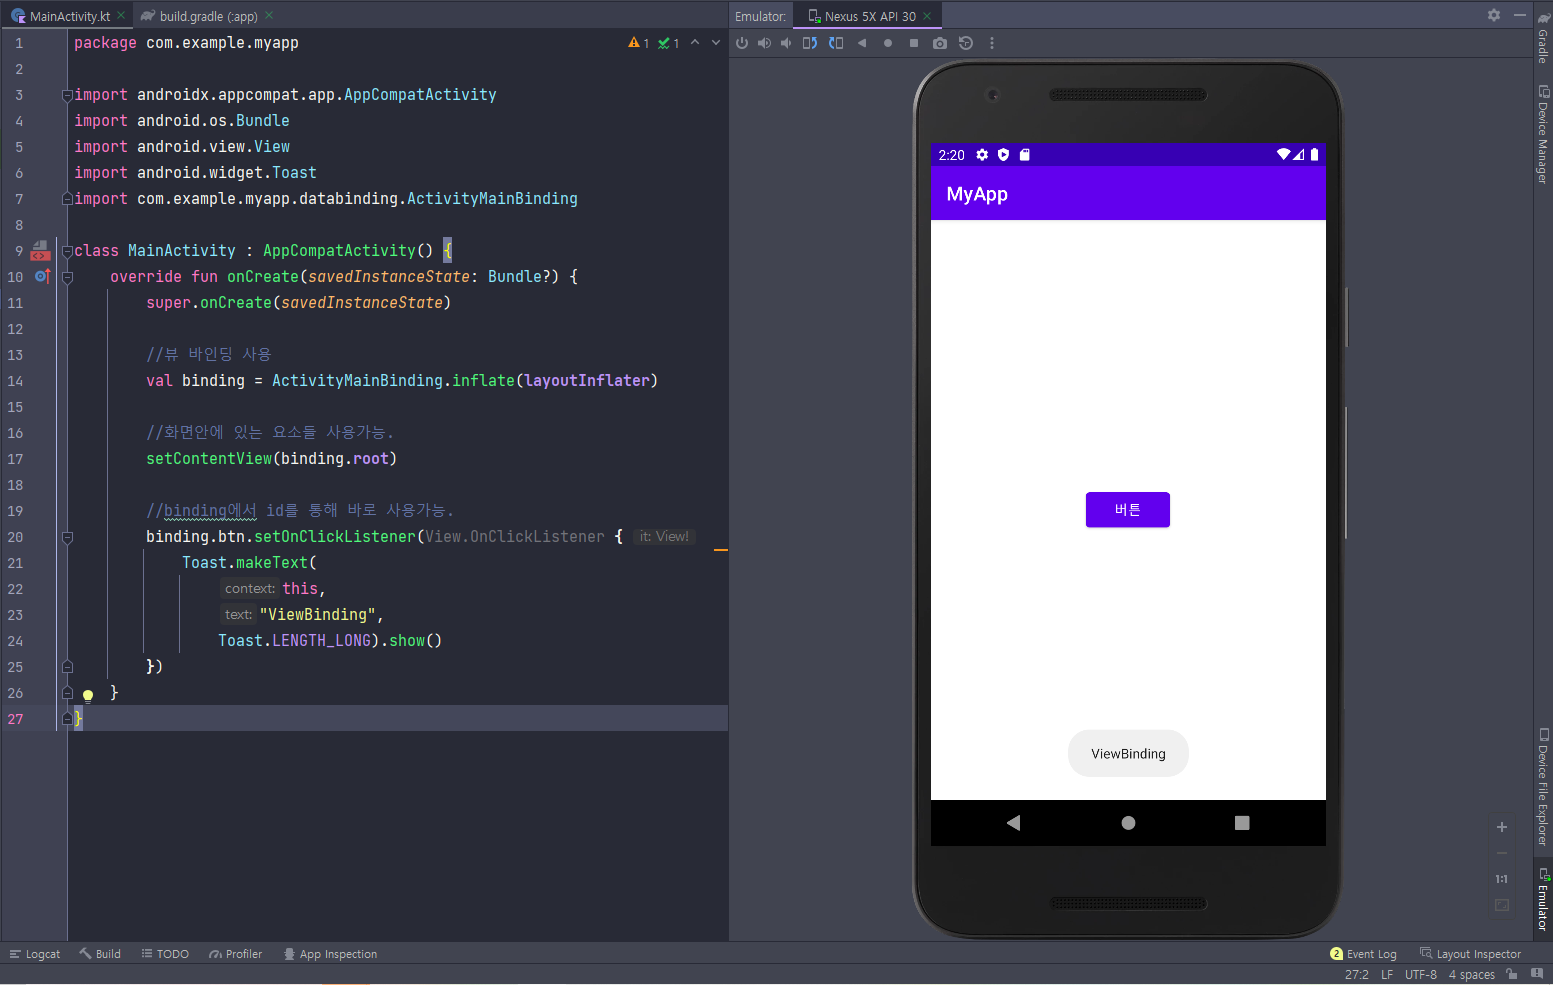Image resolution: width=1553 pixels, height=985 pixels.
Task: Collapse the code block at line 20
Action: click(x=67, y=537)
